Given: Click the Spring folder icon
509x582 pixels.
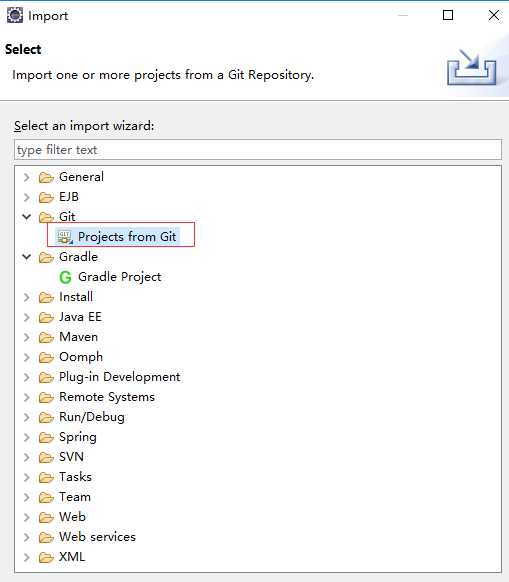Looking at the screenshot, I should coord(46,438).
